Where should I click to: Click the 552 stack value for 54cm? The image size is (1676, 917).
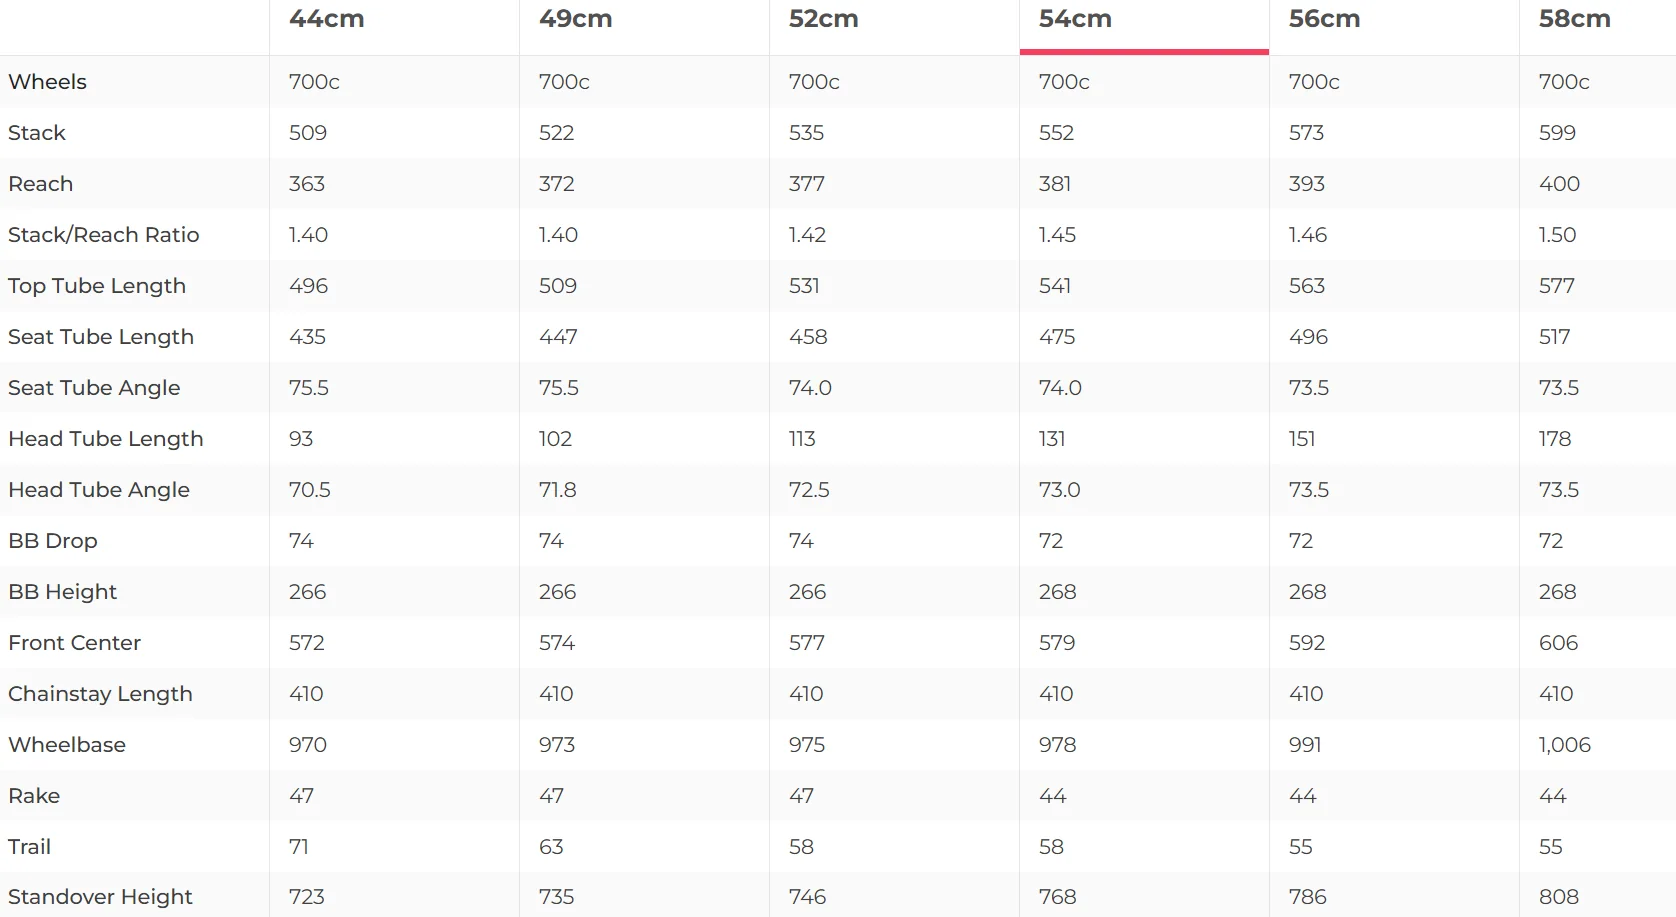tap(1056, 133)
